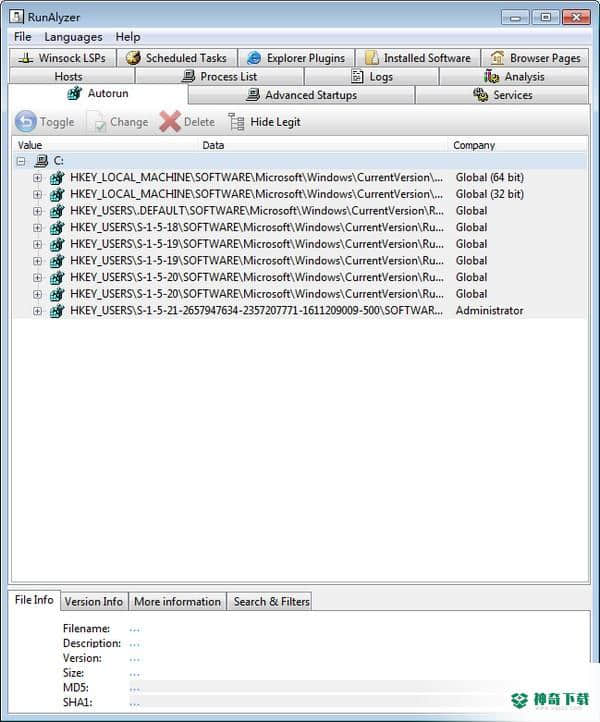The width and height of the screenshot is (600, 722).
Task: Click the Autorun tab icon
Action: (x=74, y=93)
